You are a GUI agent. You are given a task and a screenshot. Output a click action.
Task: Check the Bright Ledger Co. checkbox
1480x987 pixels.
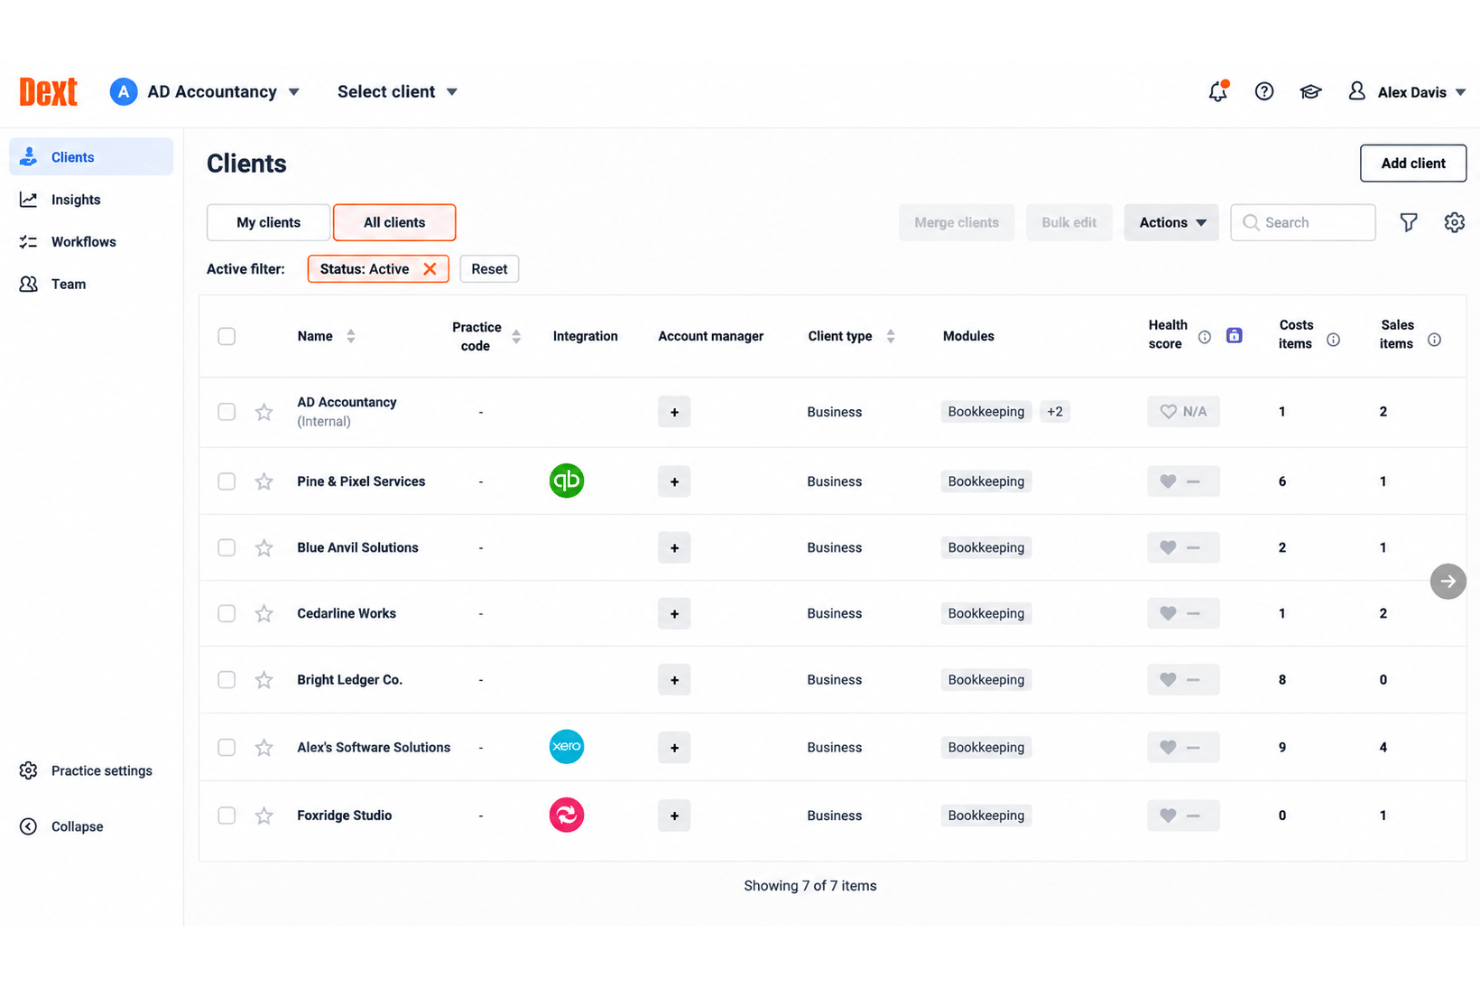(x=227, y=680)
